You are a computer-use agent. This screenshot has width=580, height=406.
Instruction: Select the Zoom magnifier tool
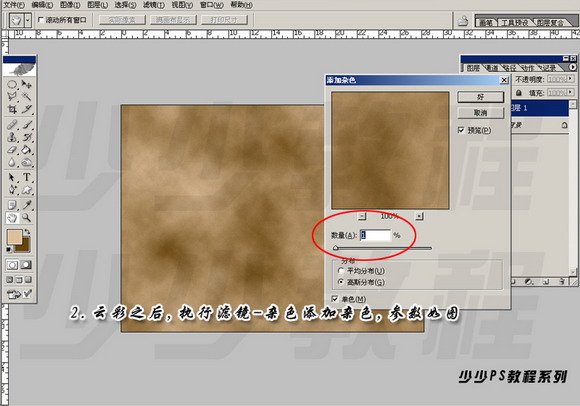tap(27, 217)
